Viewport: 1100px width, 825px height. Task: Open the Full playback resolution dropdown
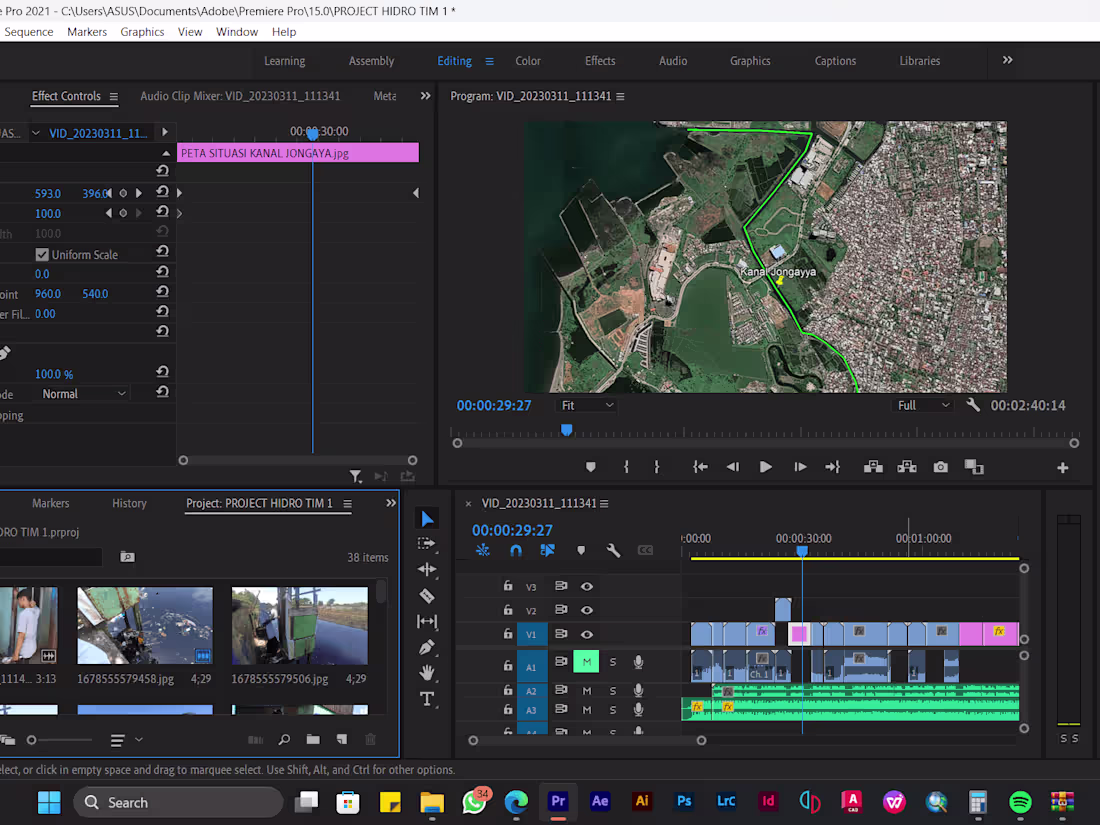(x=921, y=405)
